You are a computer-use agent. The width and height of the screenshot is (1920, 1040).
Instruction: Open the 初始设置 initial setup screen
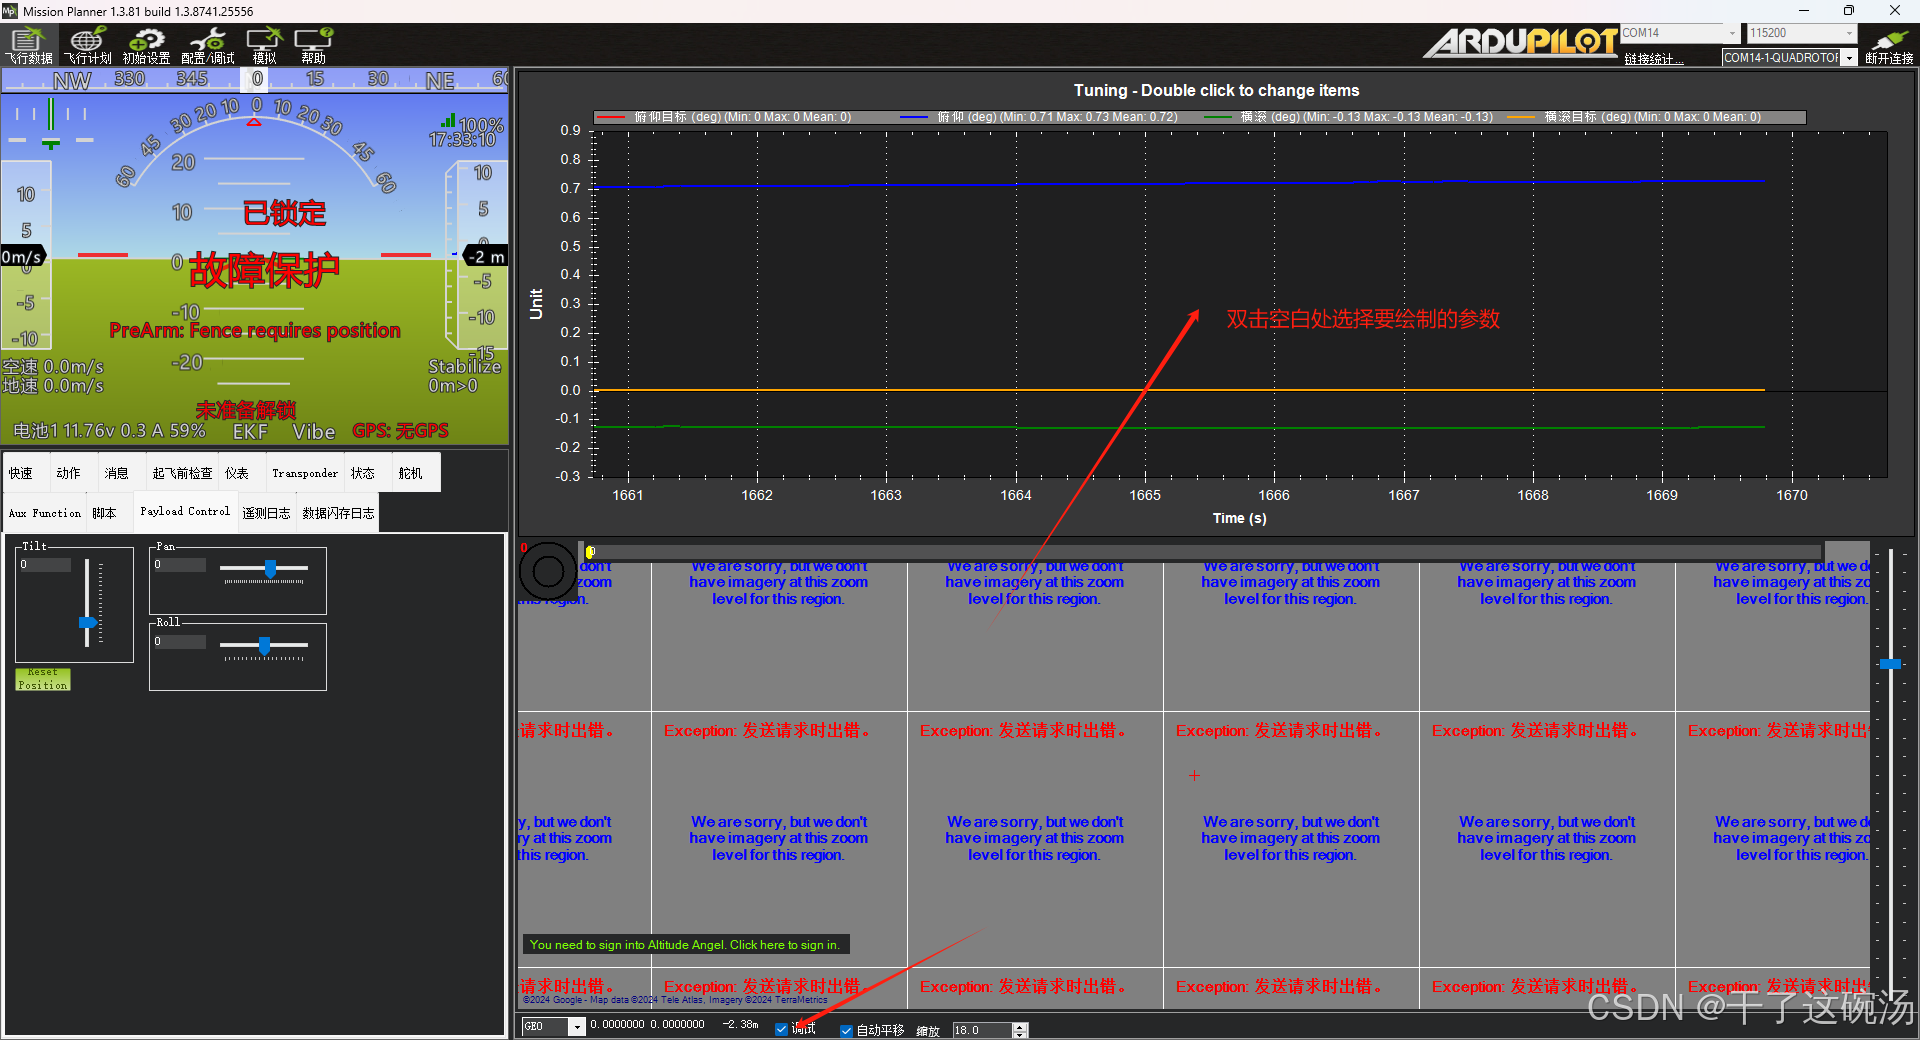pyautogui.click(x=146, y=46)
